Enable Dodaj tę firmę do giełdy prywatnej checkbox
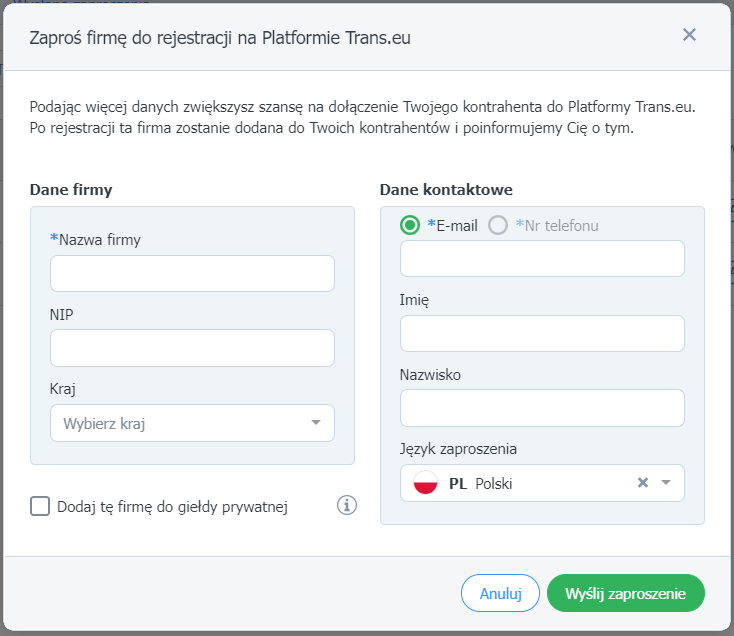 tap(40, 506)
